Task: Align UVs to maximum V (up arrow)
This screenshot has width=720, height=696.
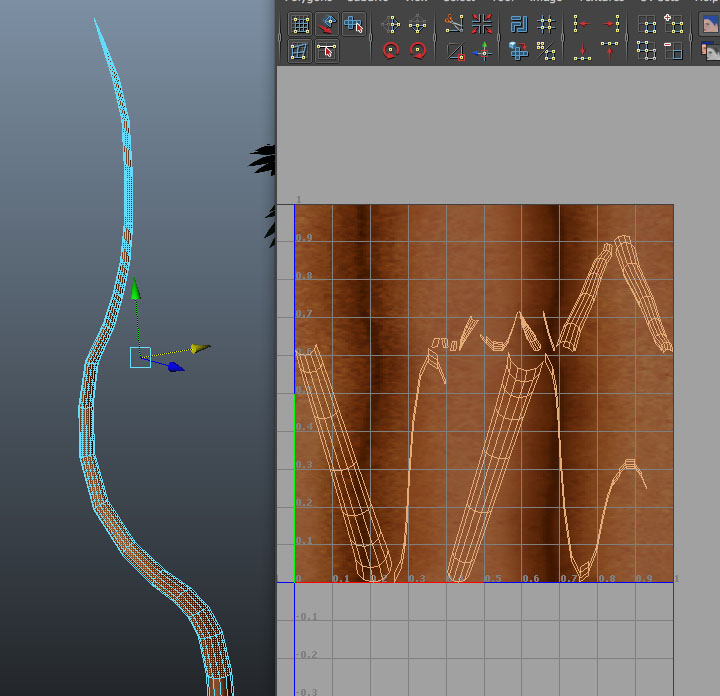Action: pyautogui.click(x=609, y=51)
